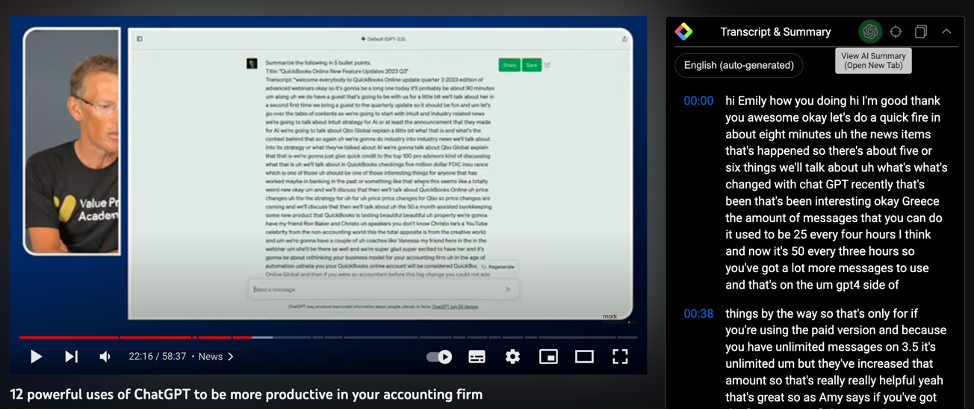Click the edit pencil next to Save

547,65
